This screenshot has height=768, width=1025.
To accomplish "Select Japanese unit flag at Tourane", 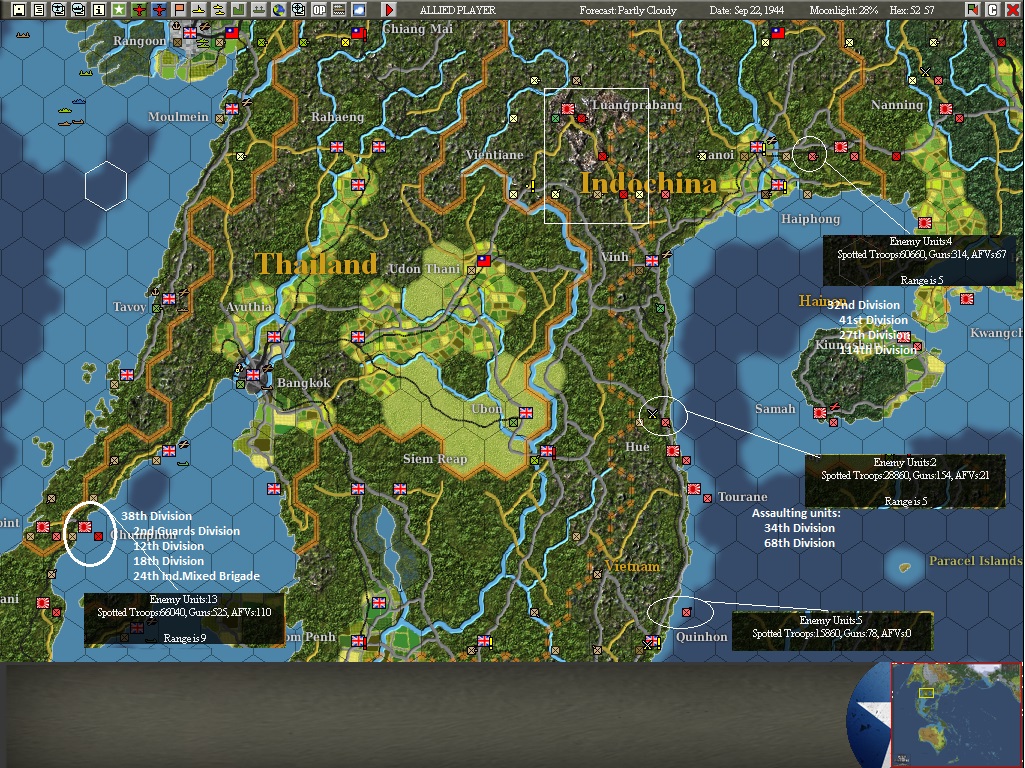I will tap(694, 488).
